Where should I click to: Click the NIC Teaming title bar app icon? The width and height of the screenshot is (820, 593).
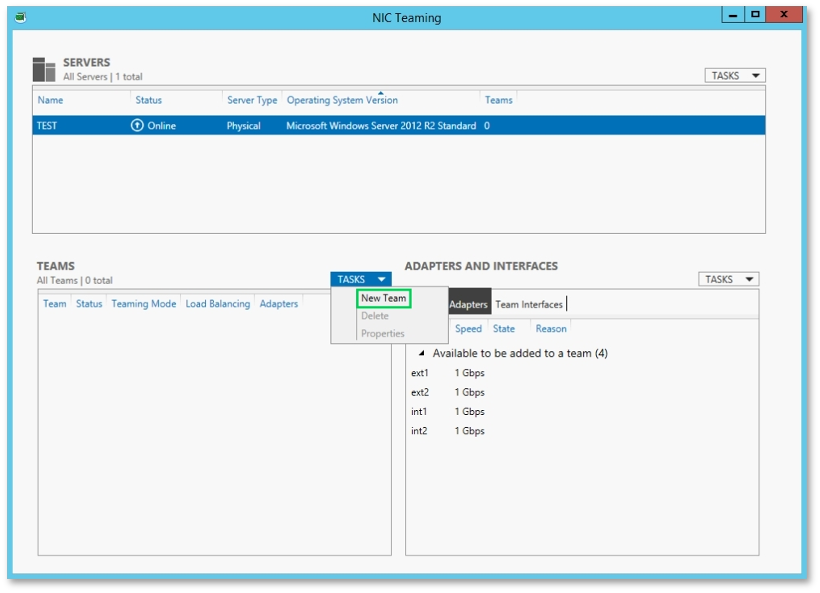point(20,18)
